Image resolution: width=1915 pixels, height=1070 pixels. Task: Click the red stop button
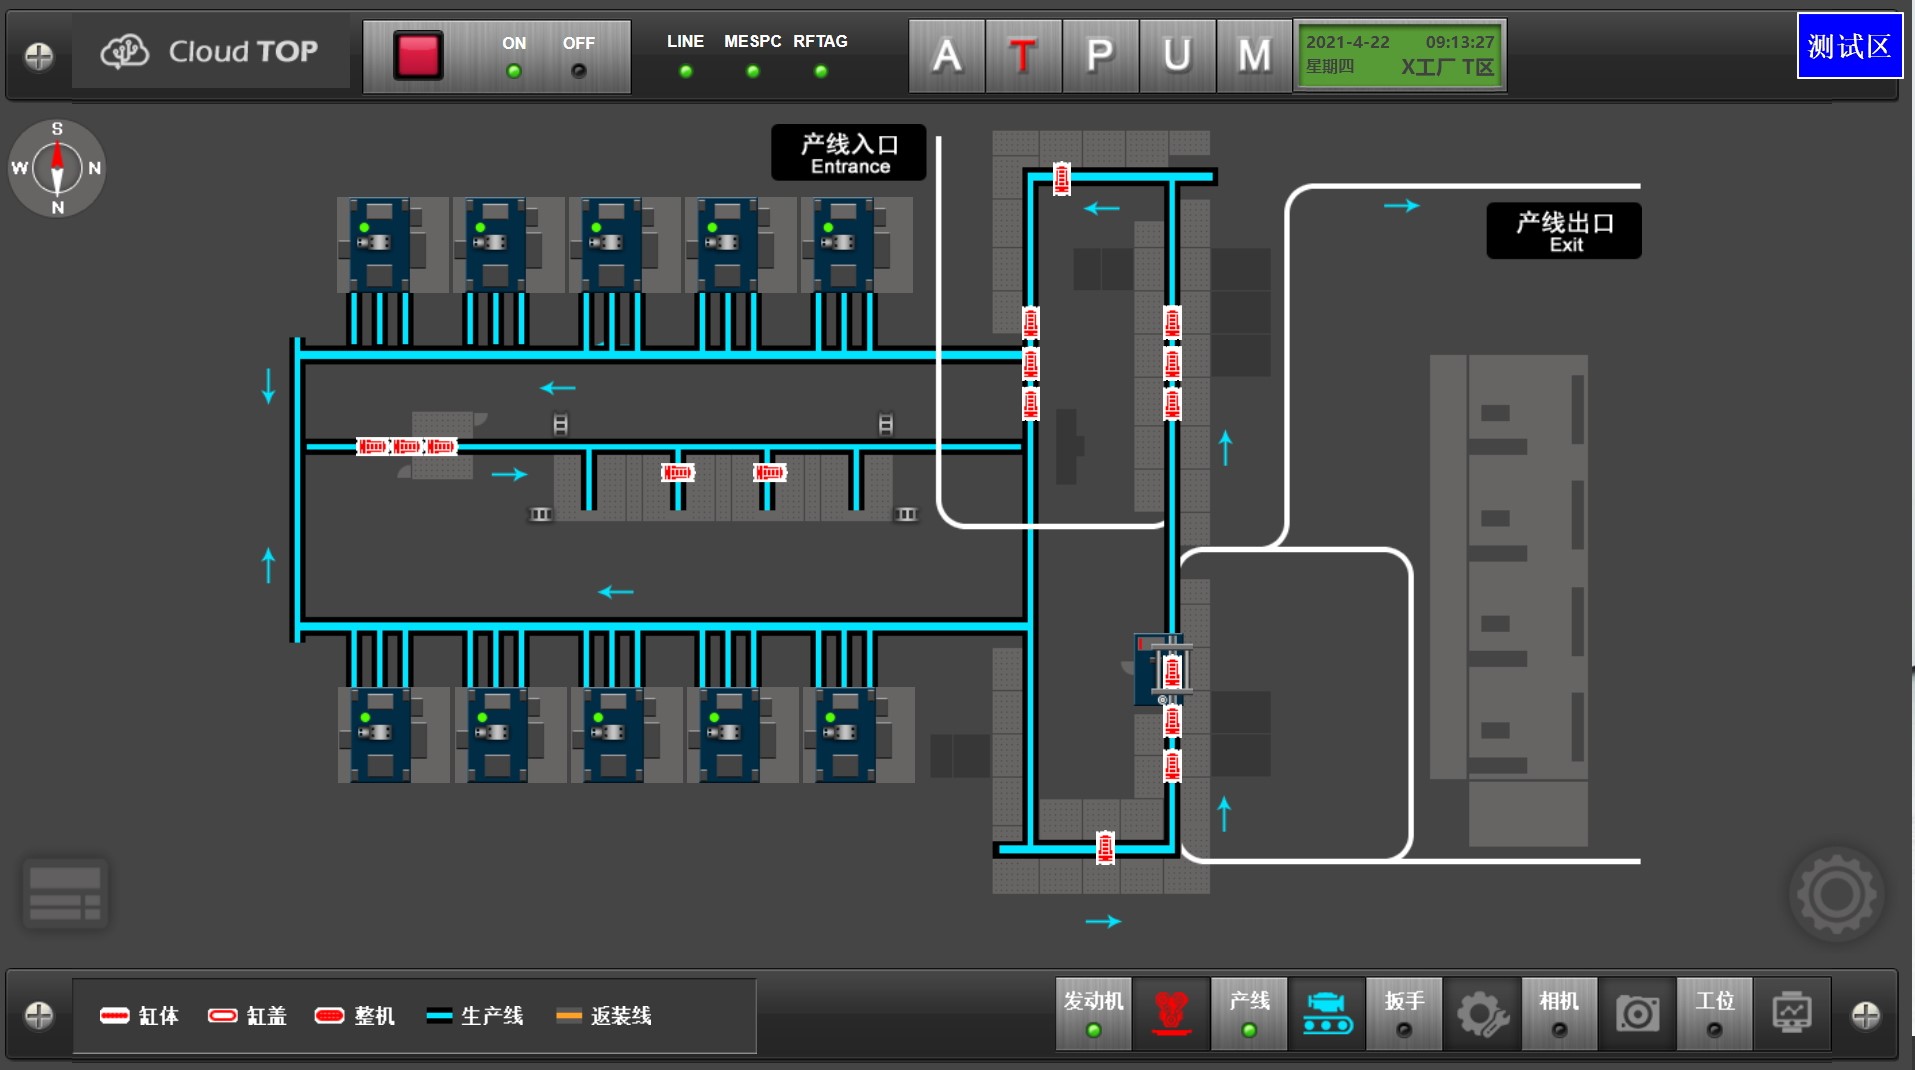(418, 56)
